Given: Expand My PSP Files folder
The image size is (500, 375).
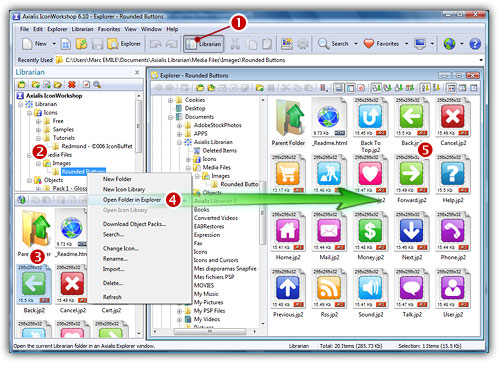Looking at the screenshot, I should click(179, 311).
